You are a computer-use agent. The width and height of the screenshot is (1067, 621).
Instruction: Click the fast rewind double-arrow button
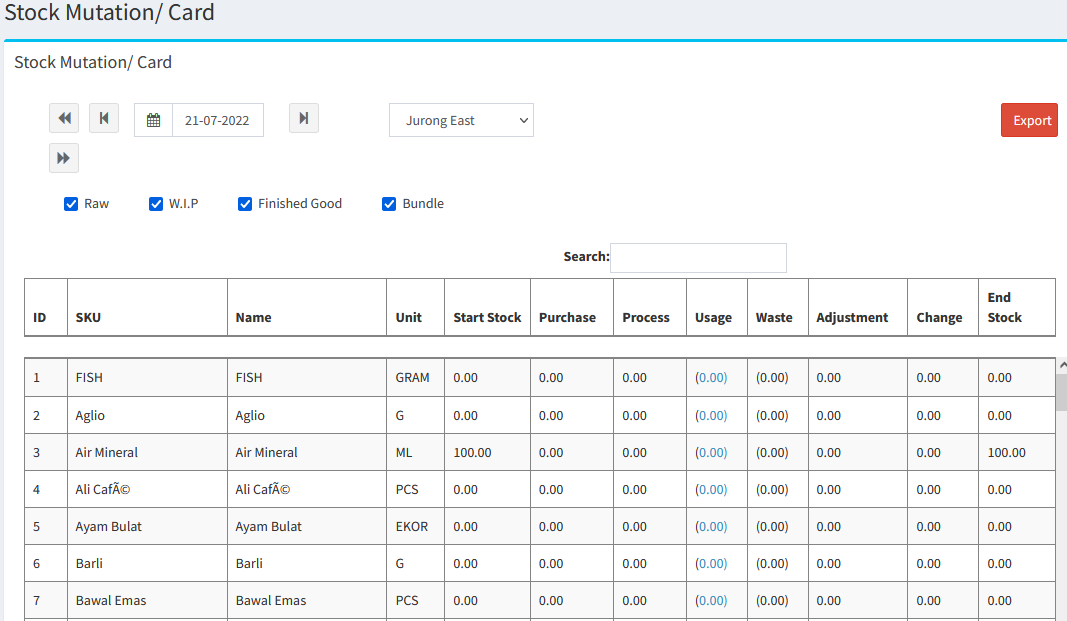click(64, 118)
